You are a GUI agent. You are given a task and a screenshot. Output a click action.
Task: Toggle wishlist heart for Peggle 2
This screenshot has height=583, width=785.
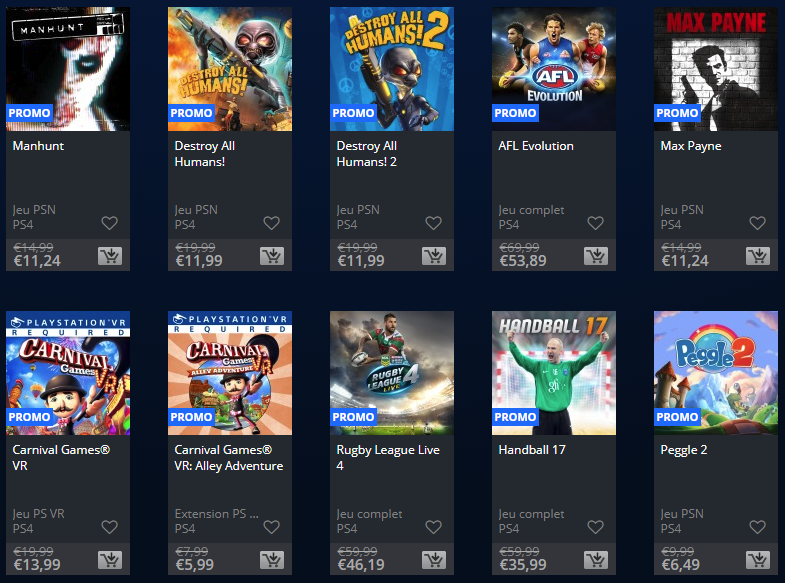pos(757,526)
